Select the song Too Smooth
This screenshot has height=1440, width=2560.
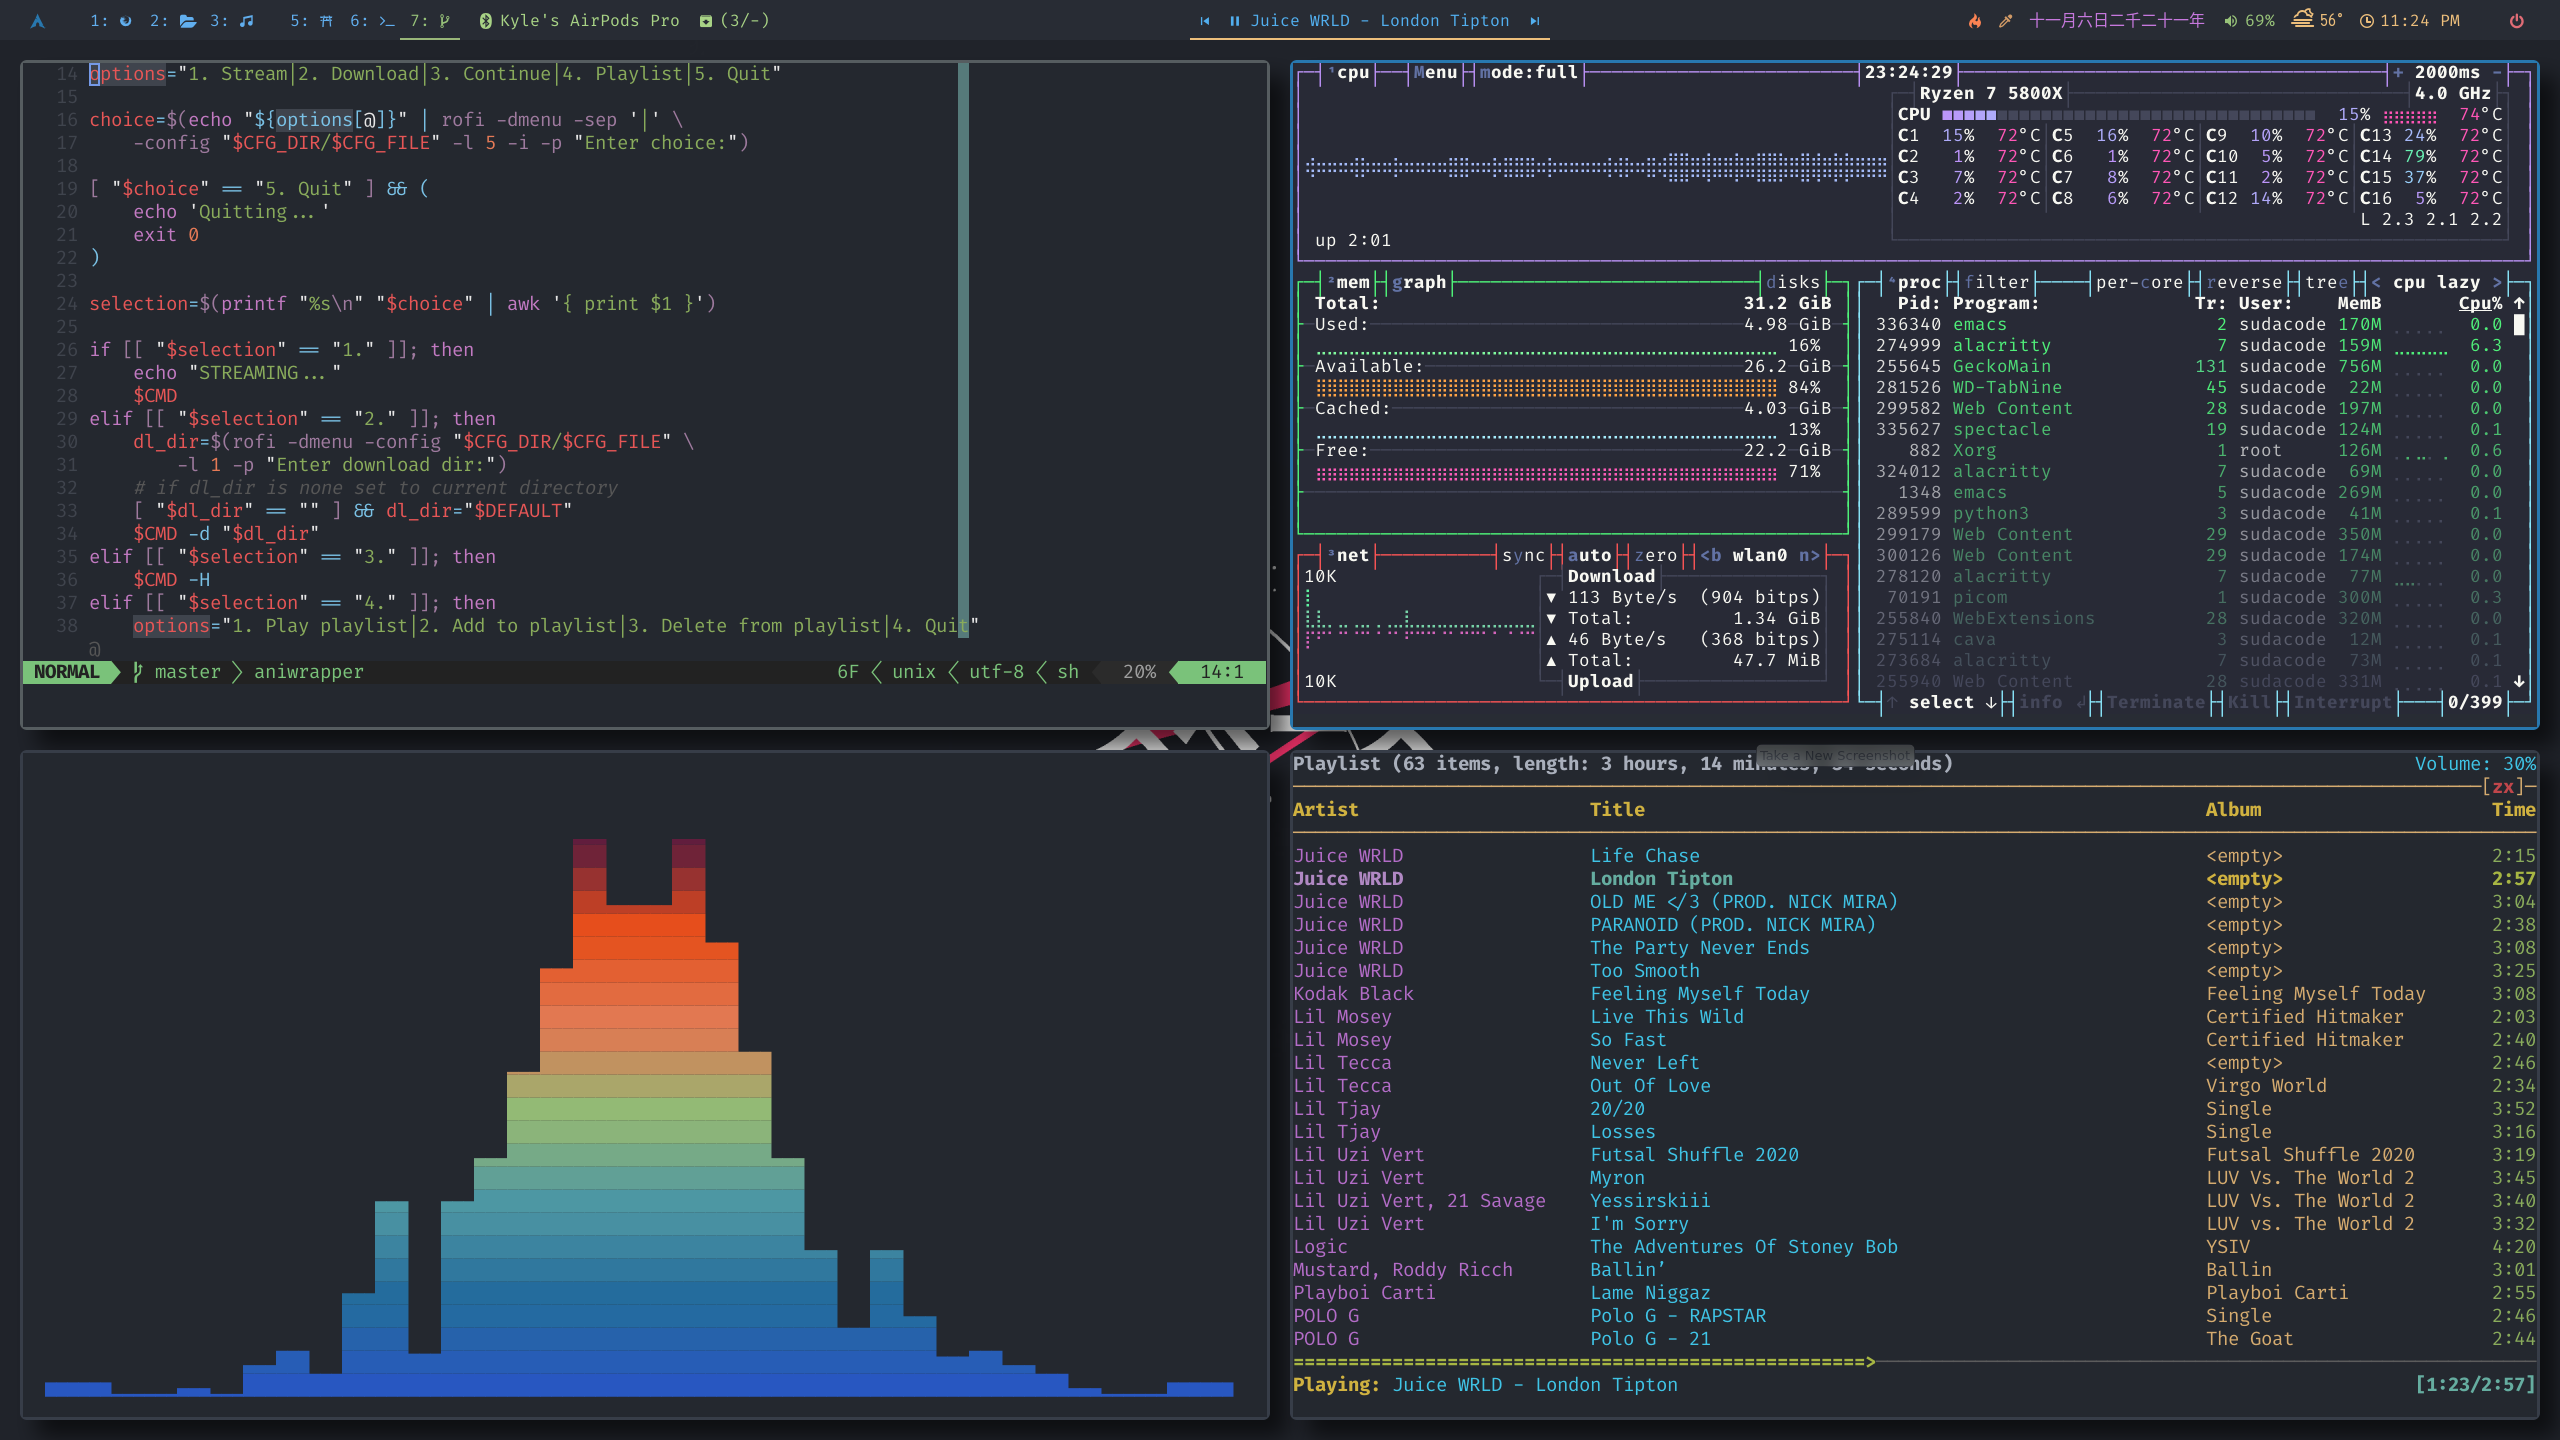coord(1914,970)
